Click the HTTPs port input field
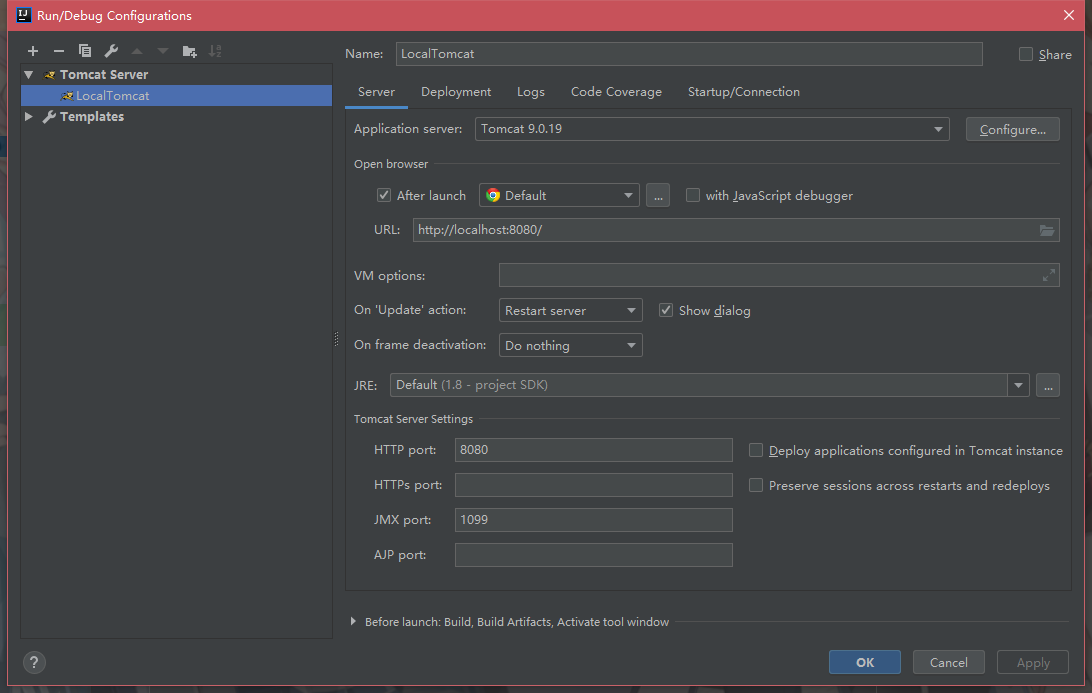The width and height of the screenshot is (1092, 693). click(593, 485)
